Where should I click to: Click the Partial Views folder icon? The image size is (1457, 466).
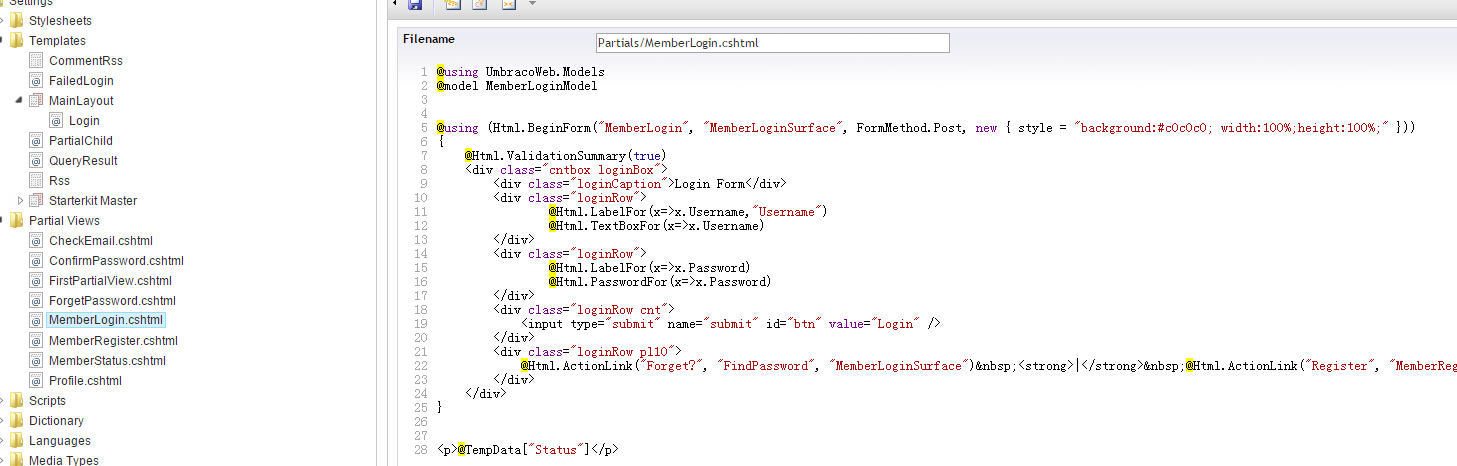tap(16, 220)
